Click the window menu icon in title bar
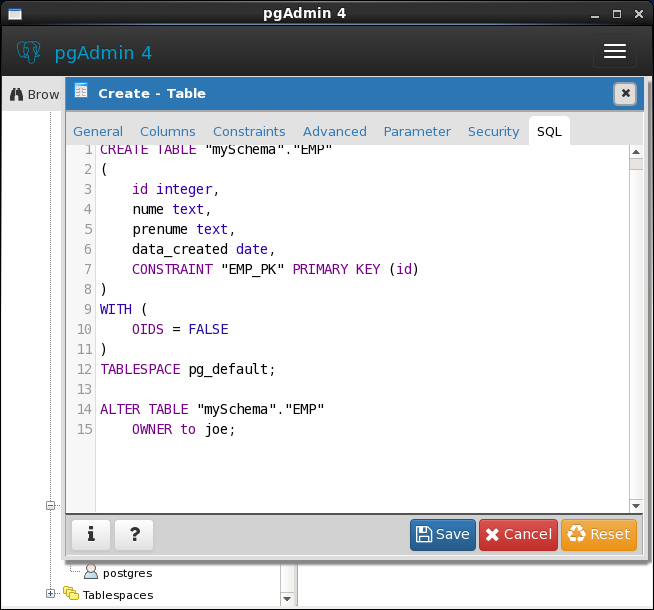Viewport: 654px width, 610px height. pos(15,14)
